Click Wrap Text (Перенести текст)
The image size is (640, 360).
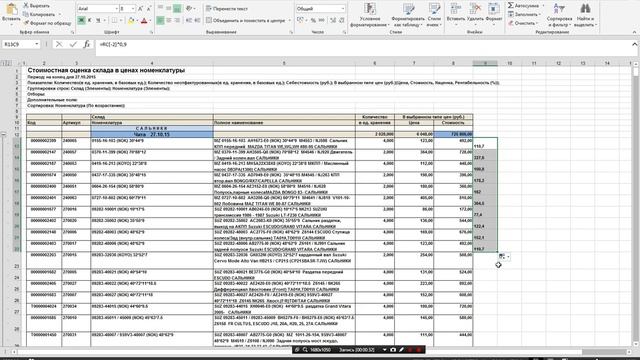[x=227, y=9]
